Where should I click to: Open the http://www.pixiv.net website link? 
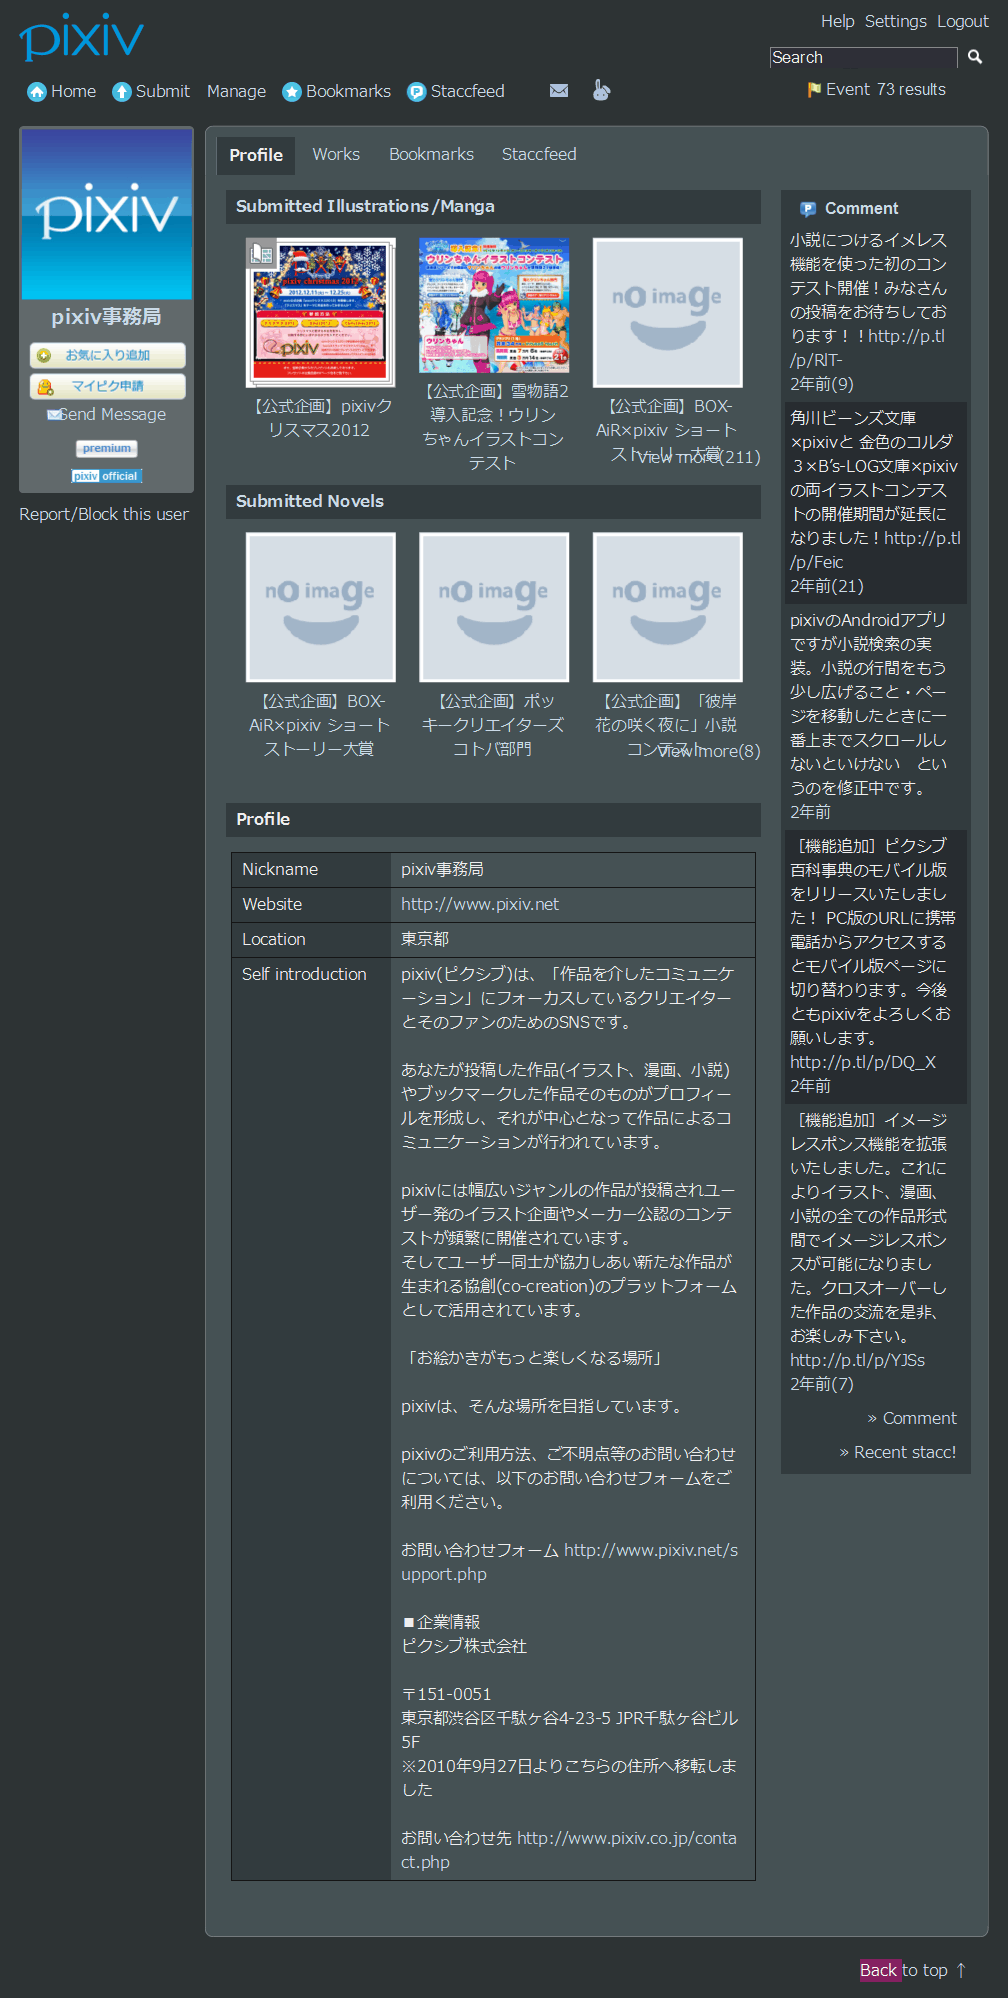(x=480, y=904)
